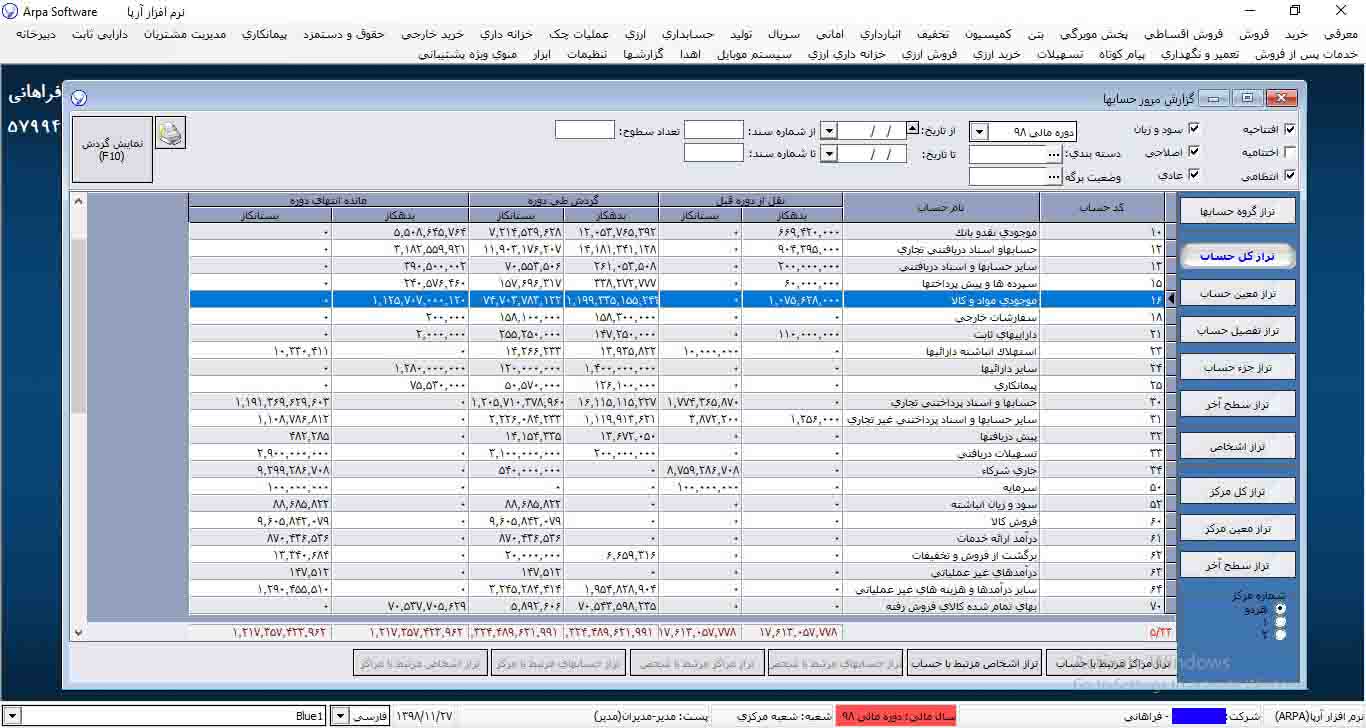Viewport: 1366px width, 728px height.
Task: Click into the تعداد سطوح input field
Action: [x=584, y=130]
